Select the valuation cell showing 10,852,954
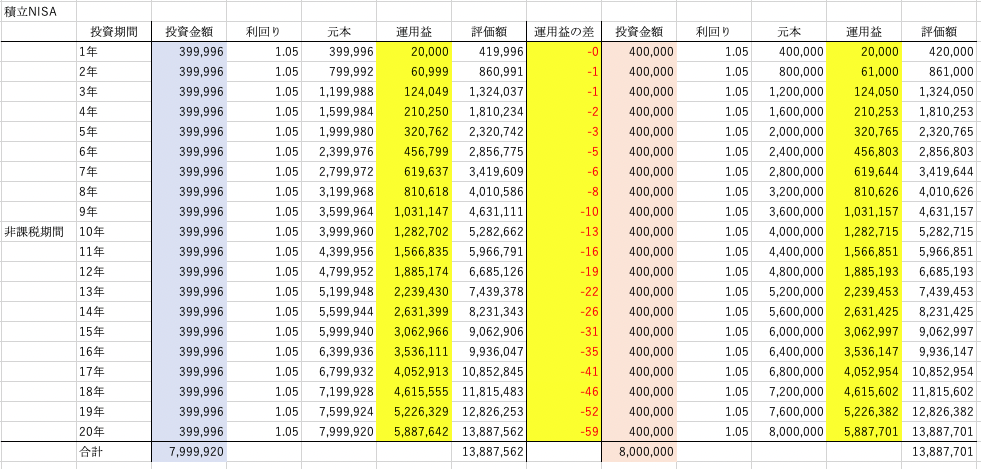 pyautogui.click(x=940, y=371)
